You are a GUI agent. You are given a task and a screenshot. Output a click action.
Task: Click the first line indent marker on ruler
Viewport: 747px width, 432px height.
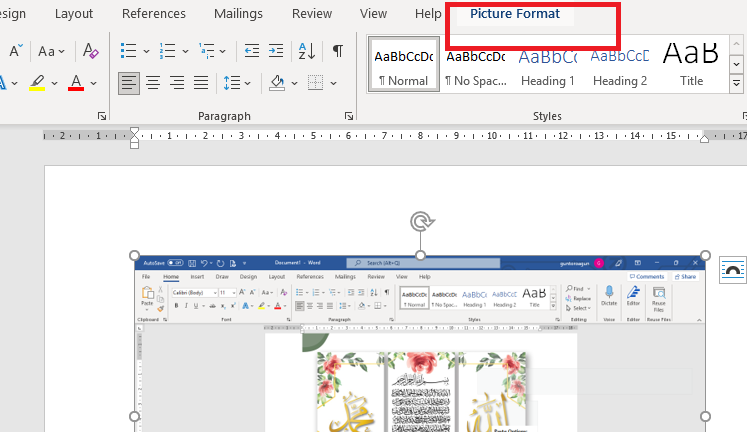click(134, 132)
